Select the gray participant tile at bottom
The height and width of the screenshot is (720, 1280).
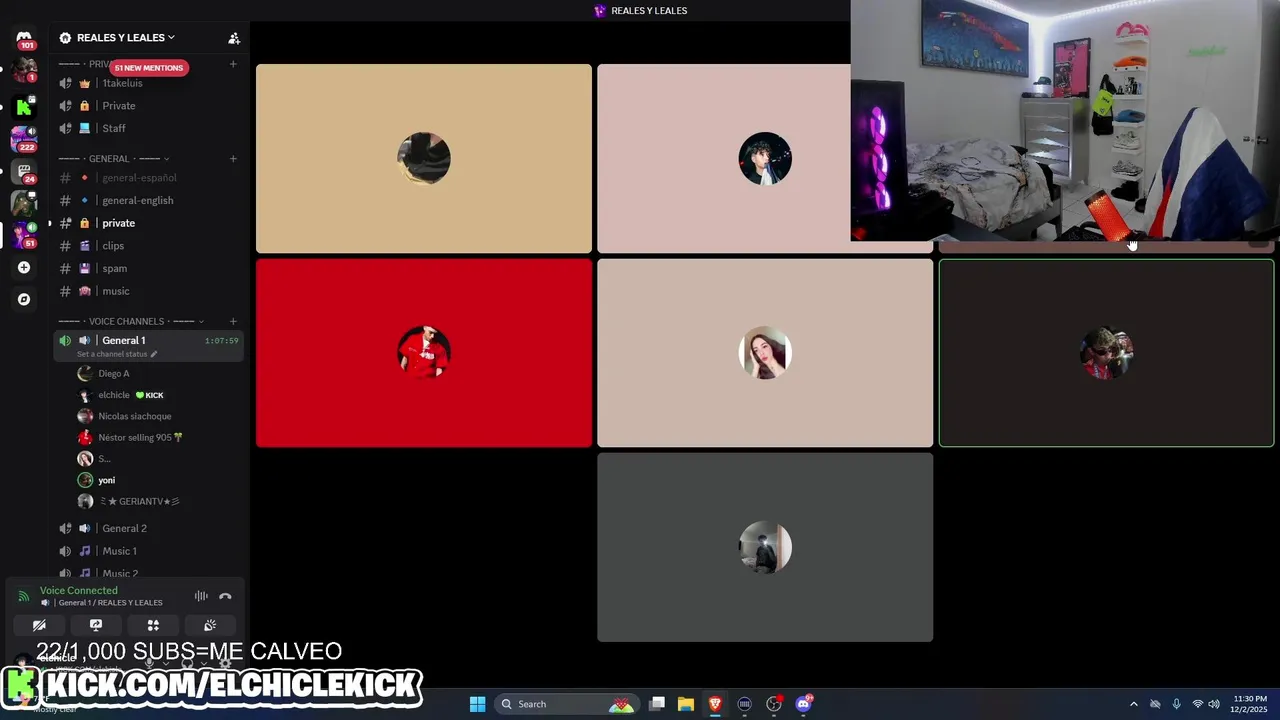(765, 547)
